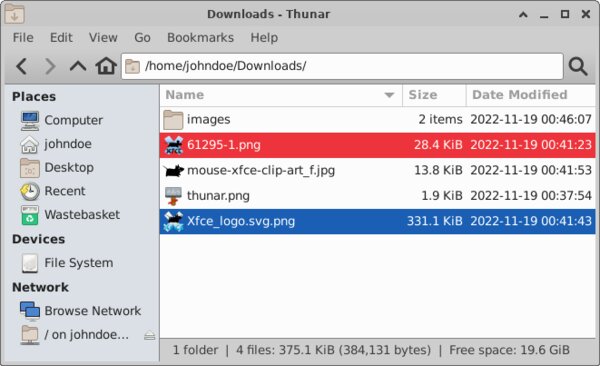The width and height of the screenshot is (600, 366).
Task: Click the Browse Network monitors icon
Action: [29, 311]
